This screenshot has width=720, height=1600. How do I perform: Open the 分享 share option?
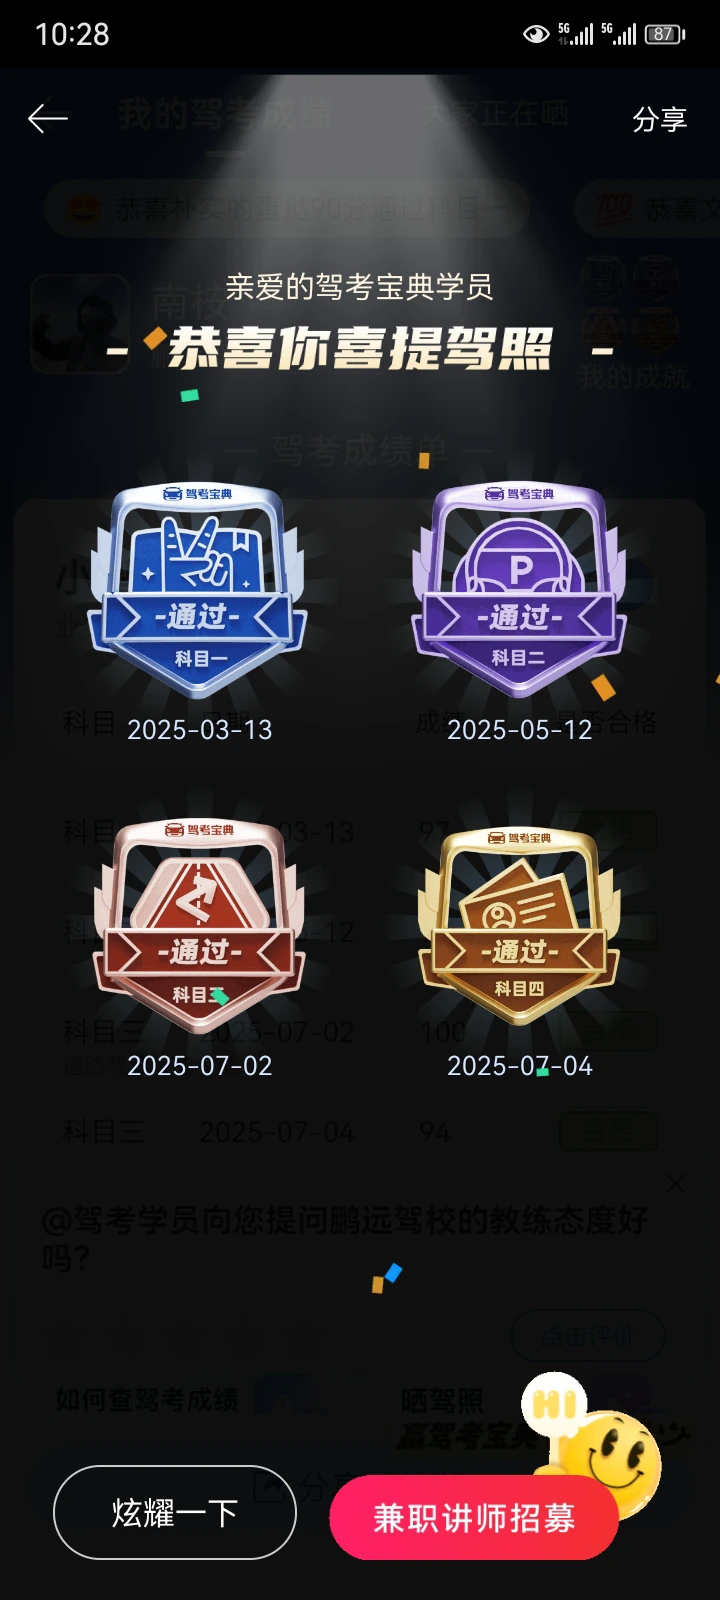pyautogui.click(x=659, y=120)
